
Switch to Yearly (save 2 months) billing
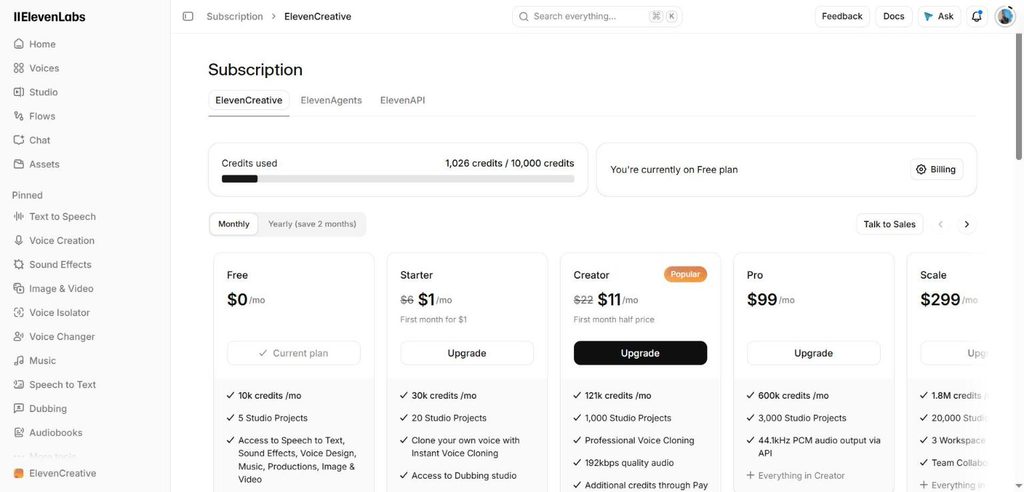tap(312, 224)
